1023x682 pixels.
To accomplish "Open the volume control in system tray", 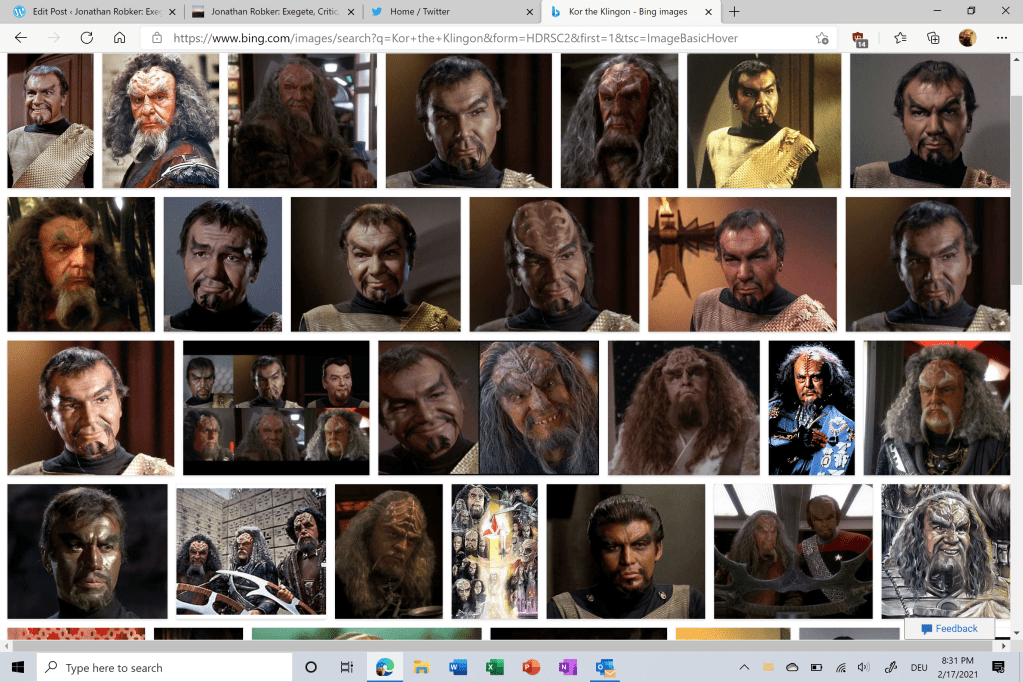I will (863, 667).
